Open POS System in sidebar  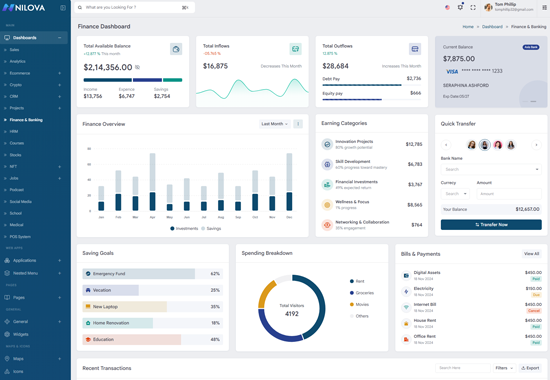click(x=20, y=236)
